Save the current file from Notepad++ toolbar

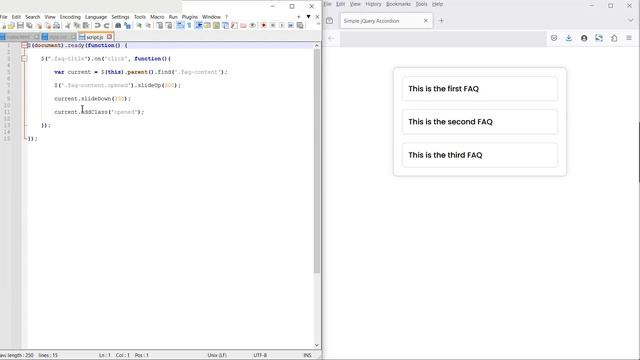[x=20, y=25]
